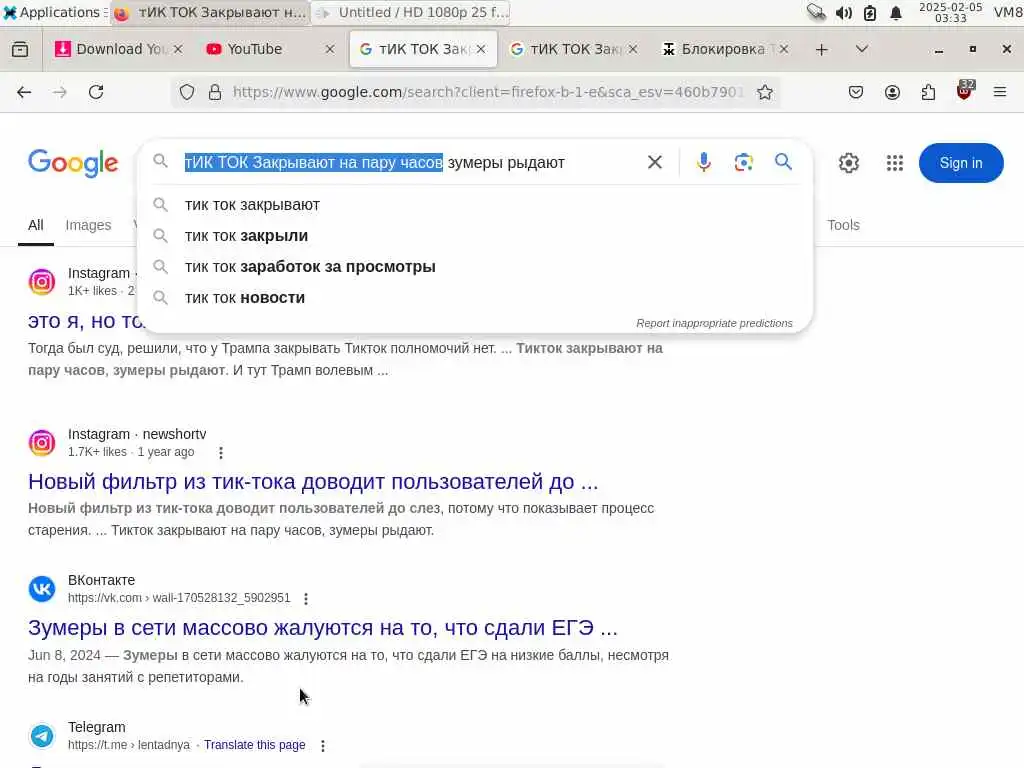Open Google quick settings gear
This screenshot has height=768, width=1024.
coord(848,163)
